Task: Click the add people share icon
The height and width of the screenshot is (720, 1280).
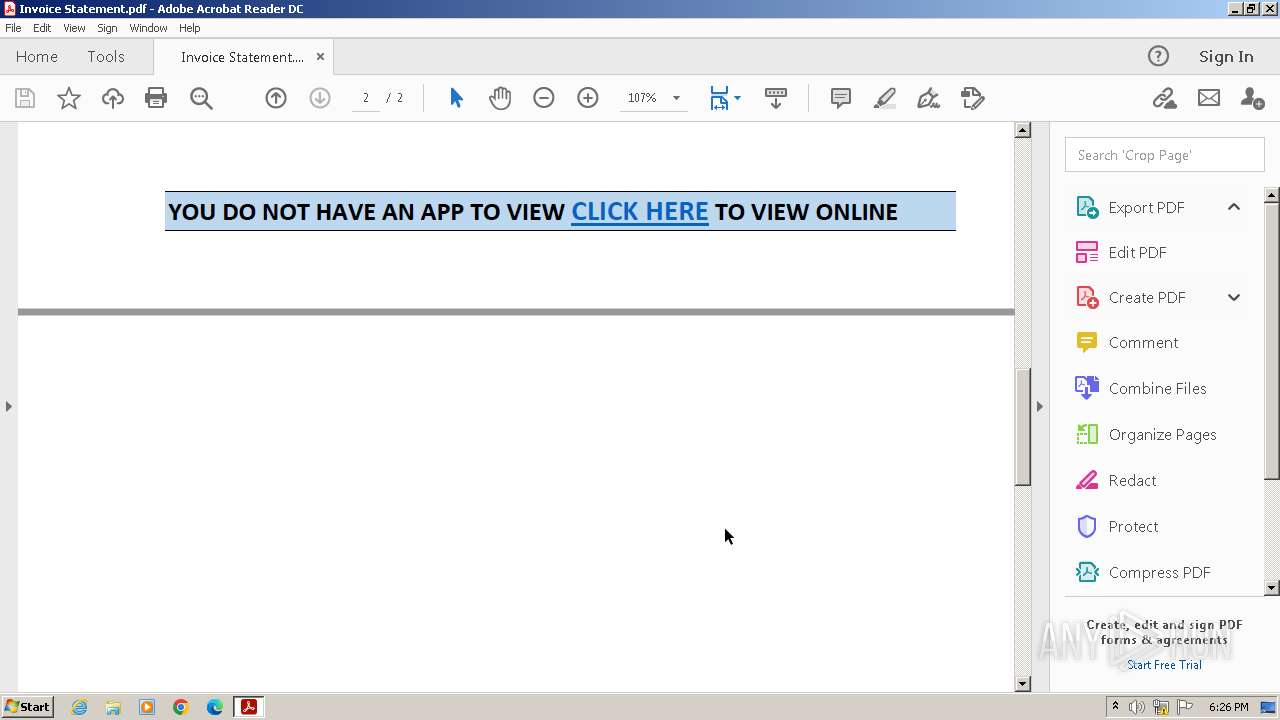Action: [x=1252, y=98]
